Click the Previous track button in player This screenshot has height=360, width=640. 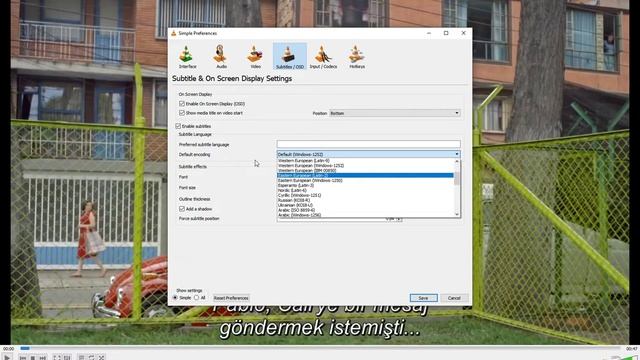(22, 358)
